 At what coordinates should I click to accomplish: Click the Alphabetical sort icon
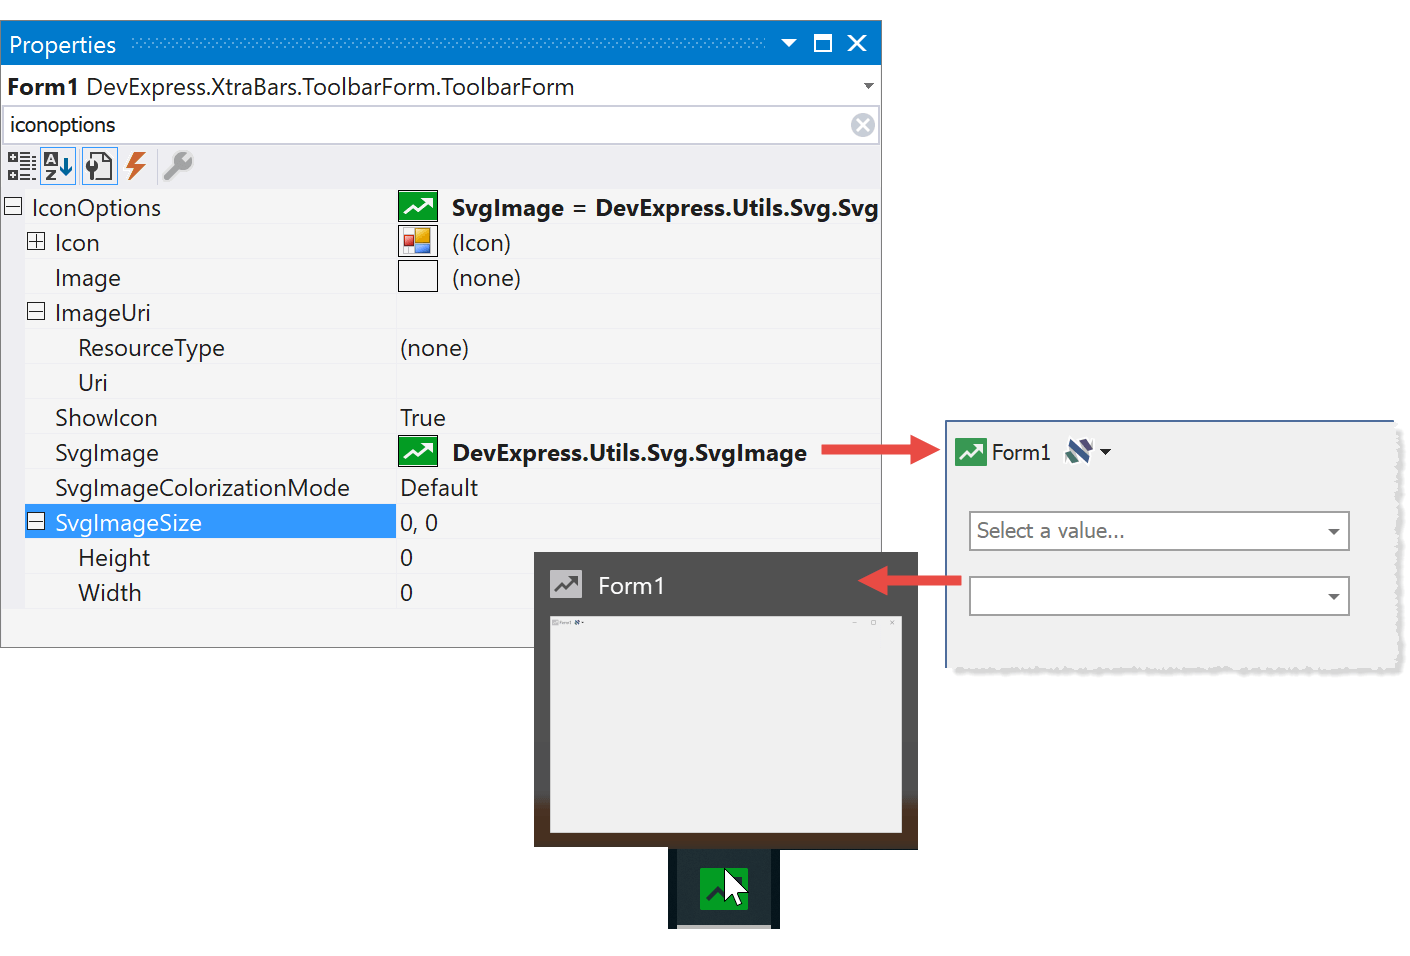point(57,166)
